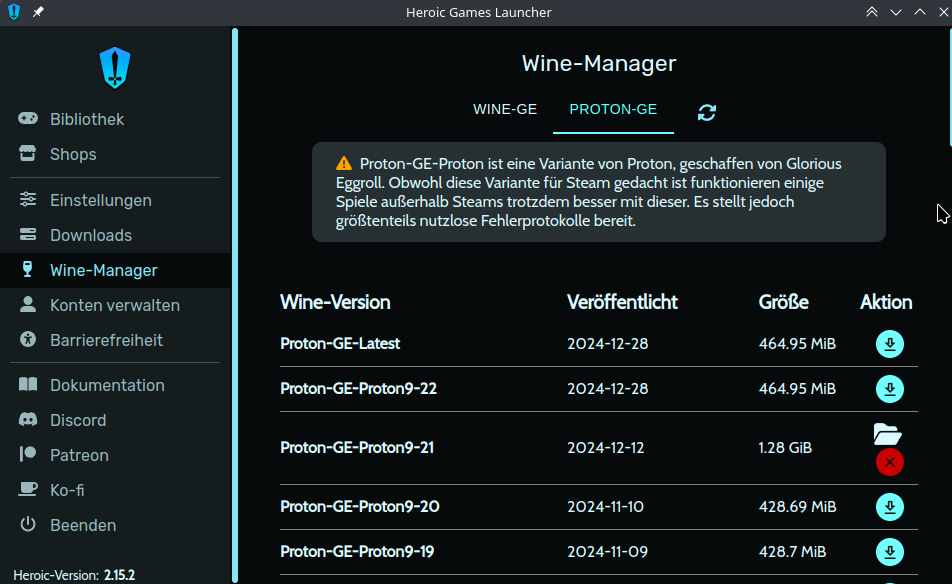This screenshot has width=952, height=584.
Task: Select Wine-Manager in the sidebar
Action: tap(115, 270)
